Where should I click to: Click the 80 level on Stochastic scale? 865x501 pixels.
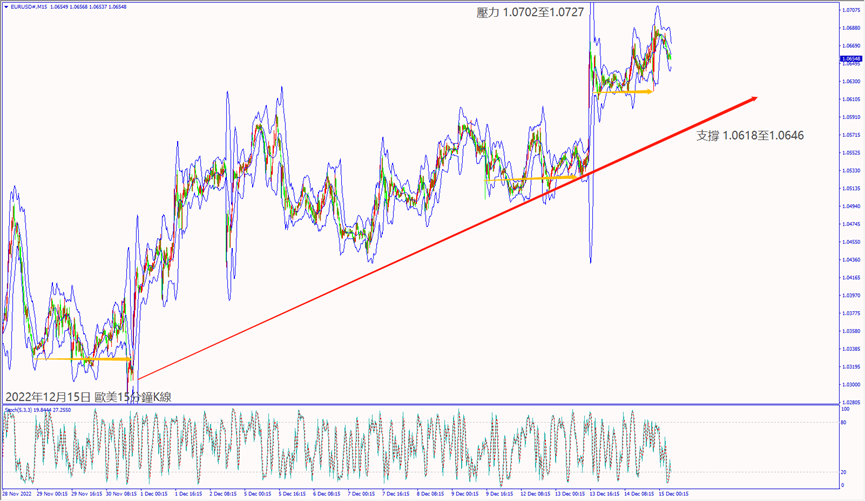(846, 423)
